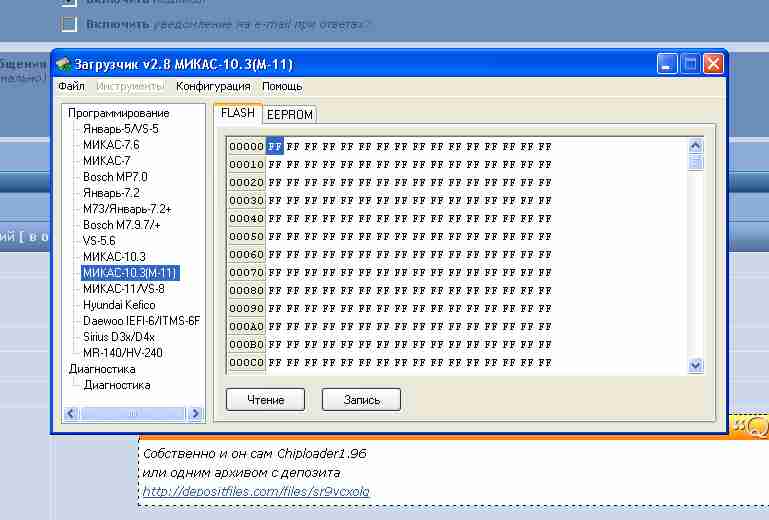Click the 00030 address row header
769x520 pixels.
point(246,201)
